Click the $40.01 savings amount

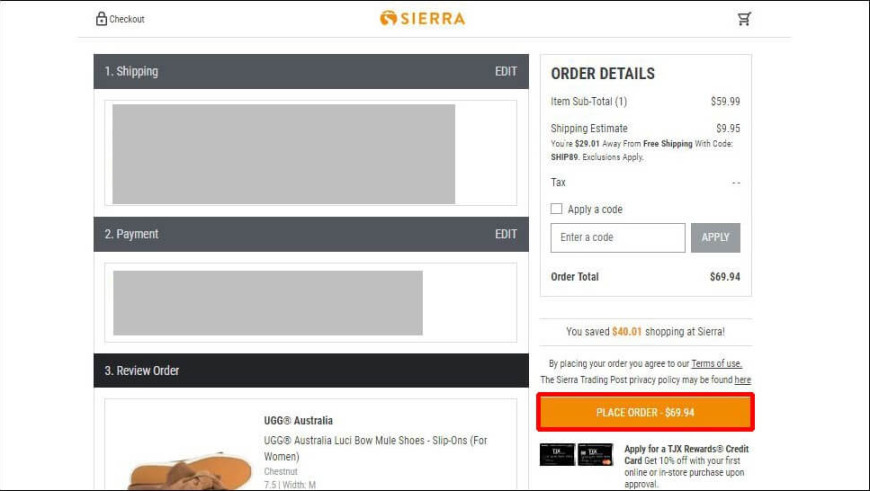click(x=626, y=332)
